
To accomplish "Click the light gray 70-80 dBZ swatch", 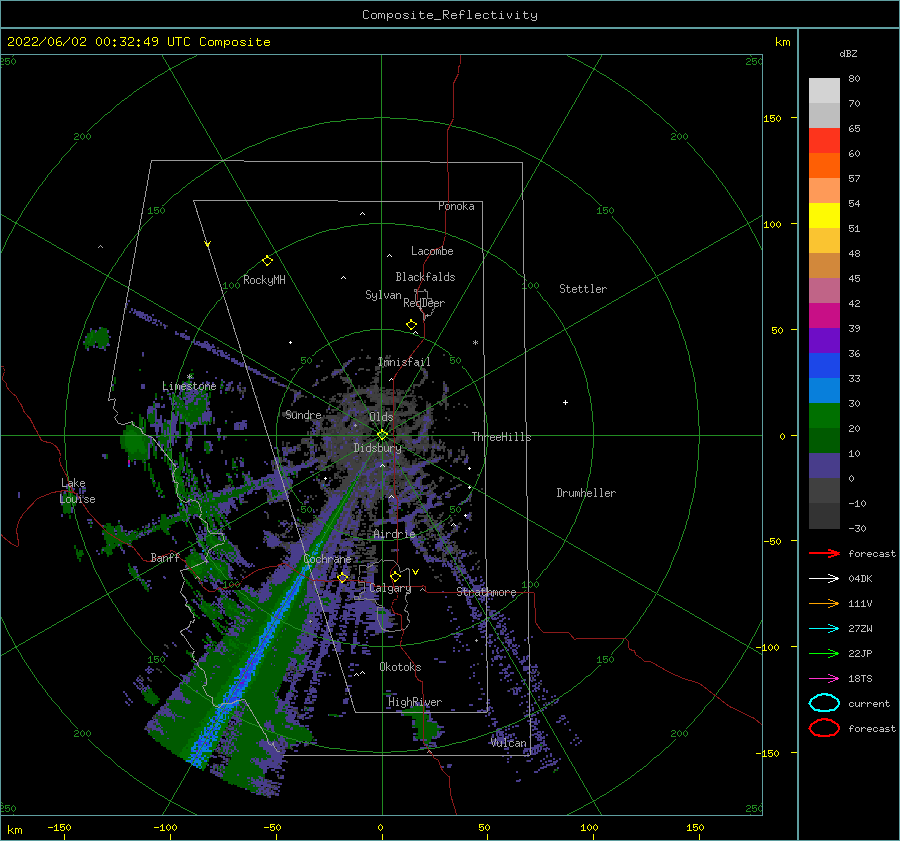I will coord(824,90).
